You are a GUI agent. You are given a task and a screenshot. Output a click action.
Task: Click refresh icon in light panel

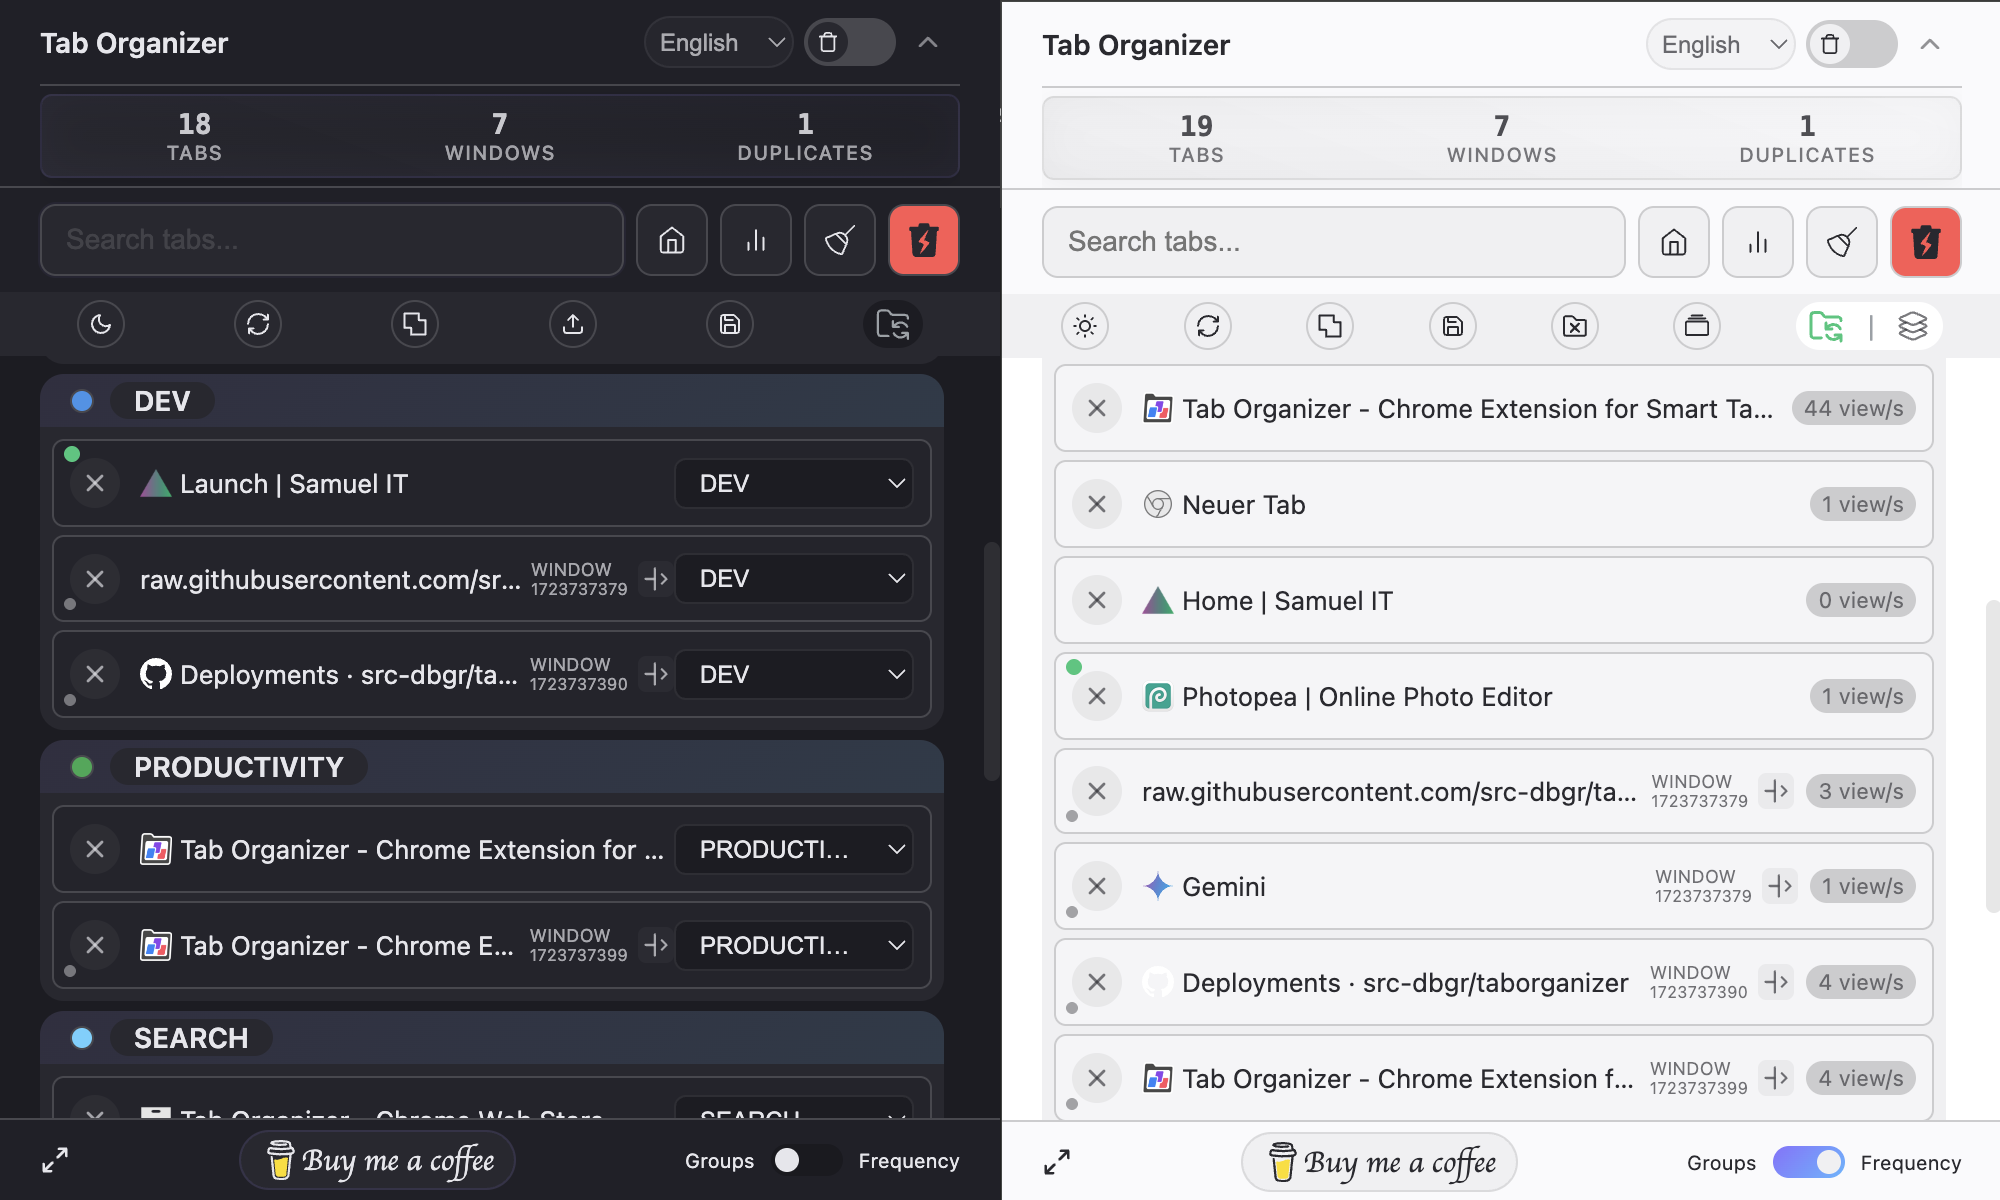1208,326
